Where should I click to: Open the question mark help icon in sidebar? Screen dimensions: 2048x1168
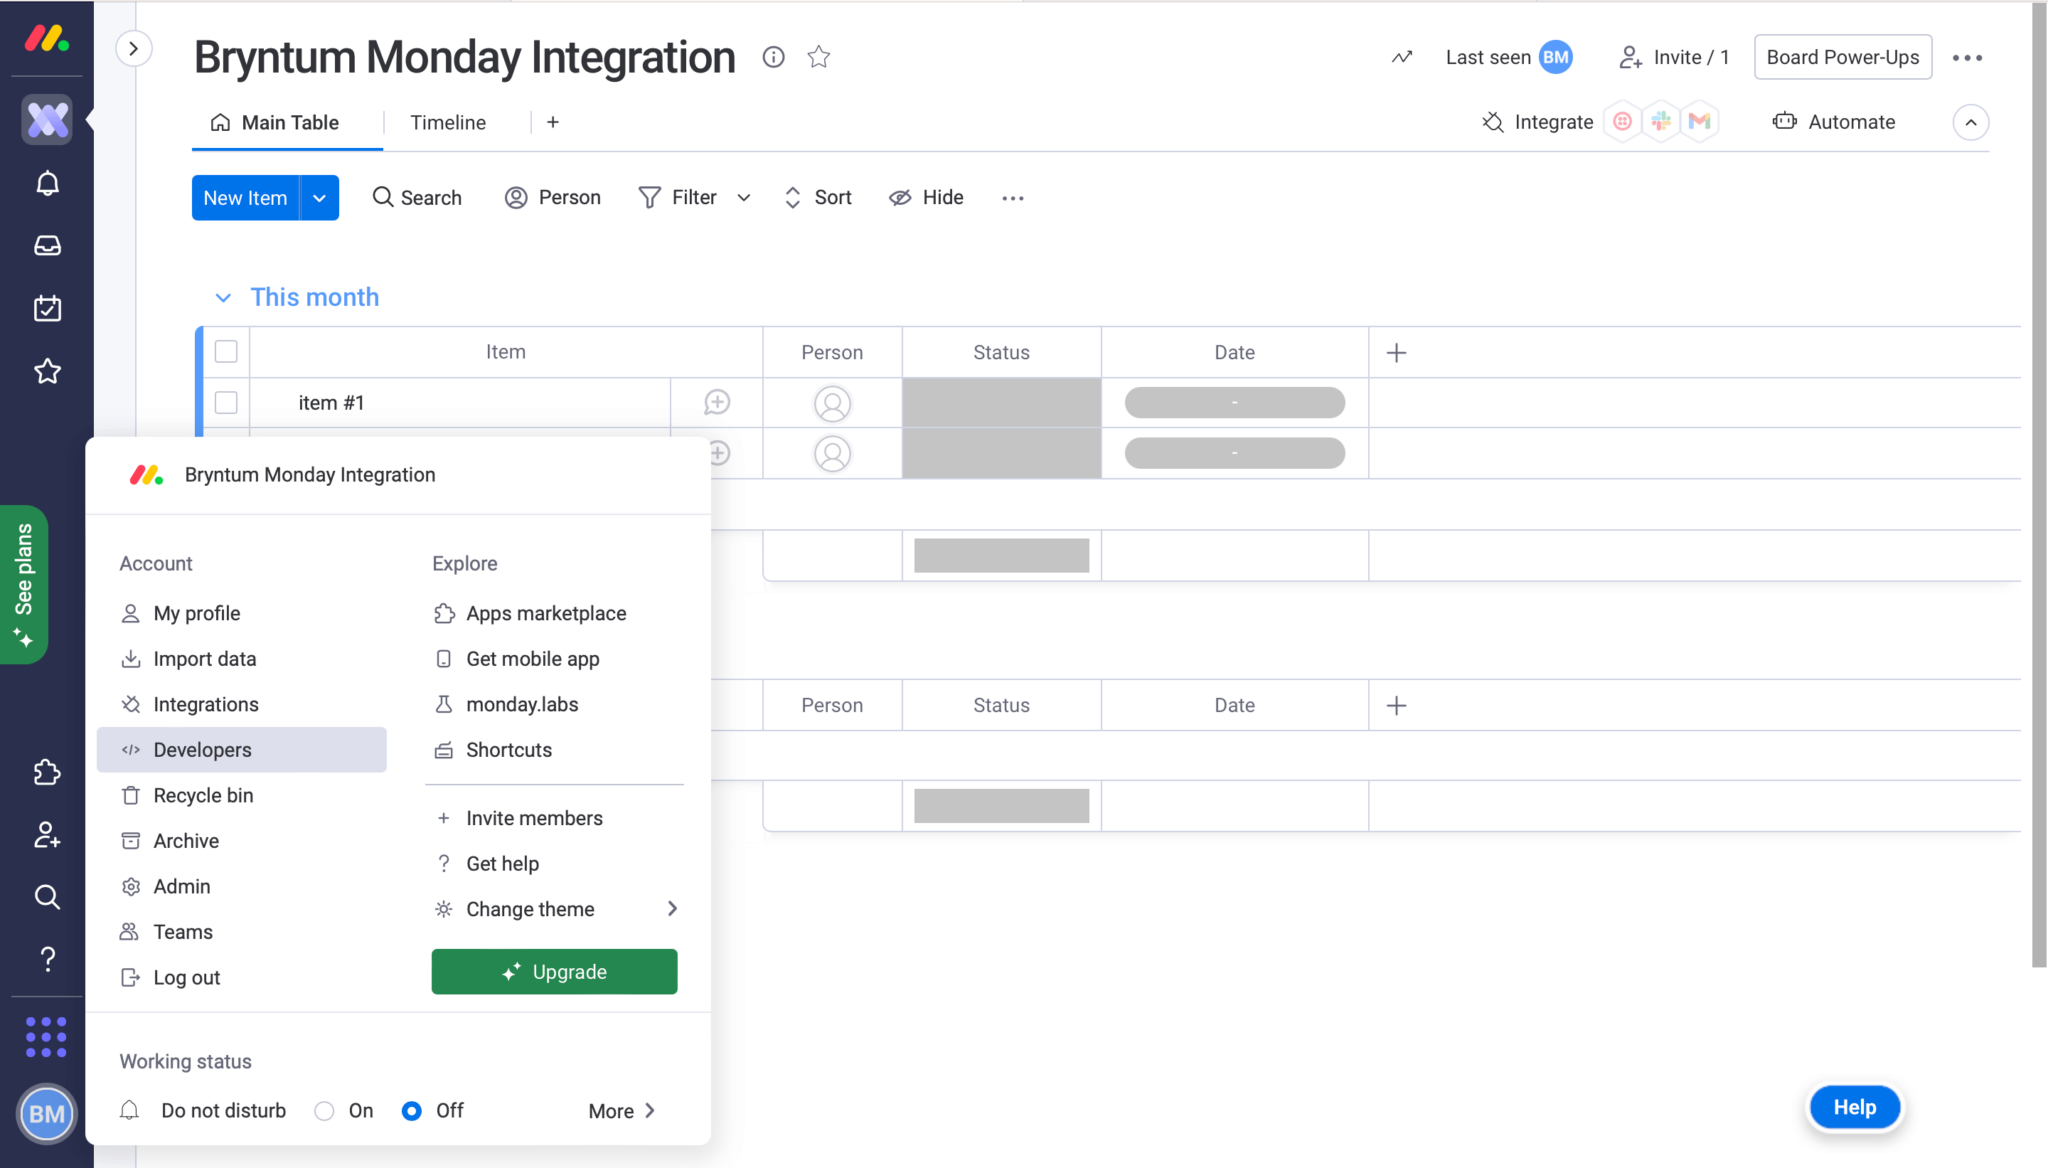(47, 959)
